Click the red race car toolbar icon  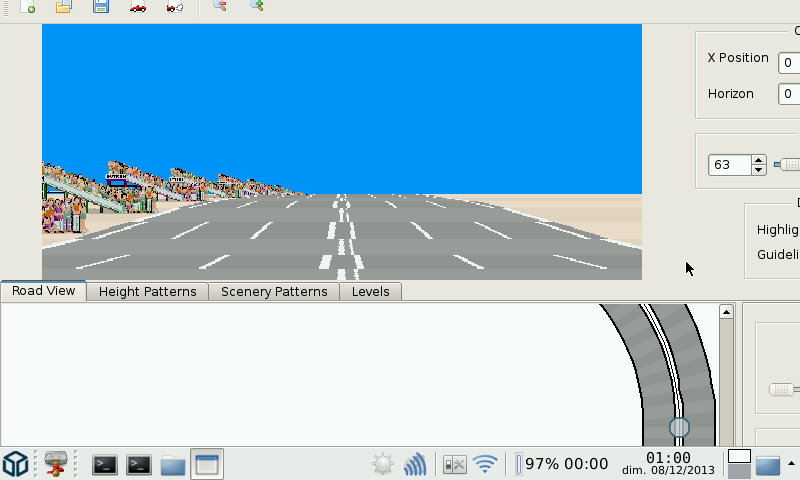[138, 7]
